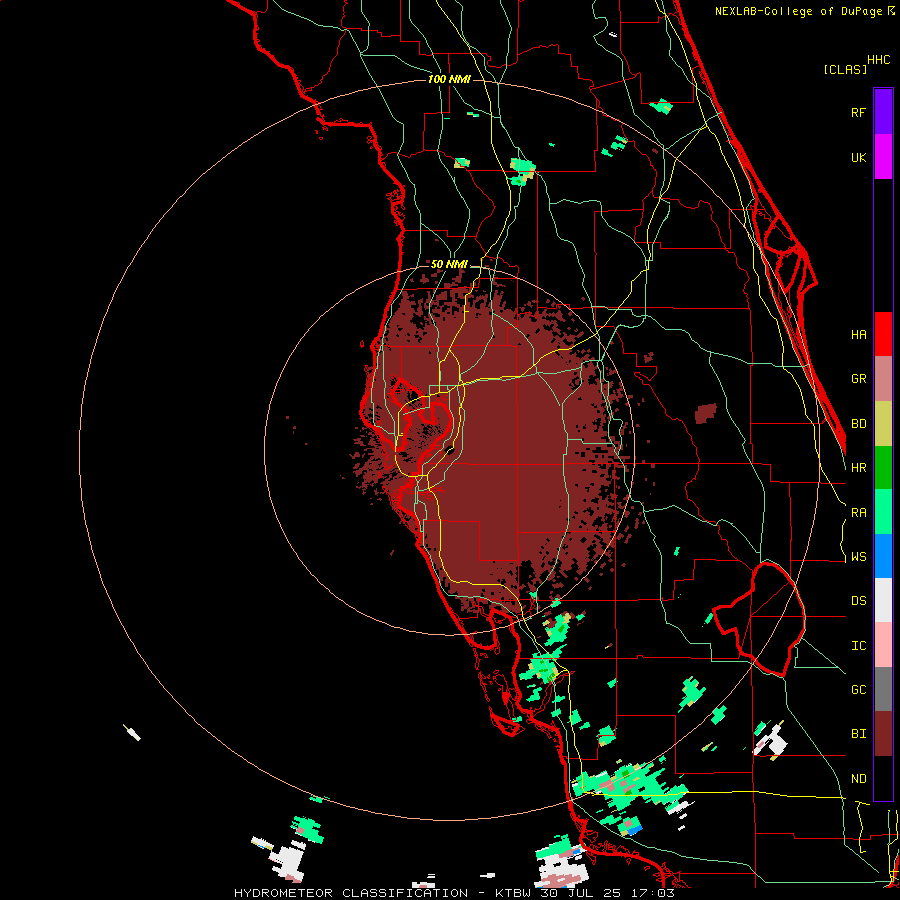Click the RF legend label

click(x=858, y=112)
